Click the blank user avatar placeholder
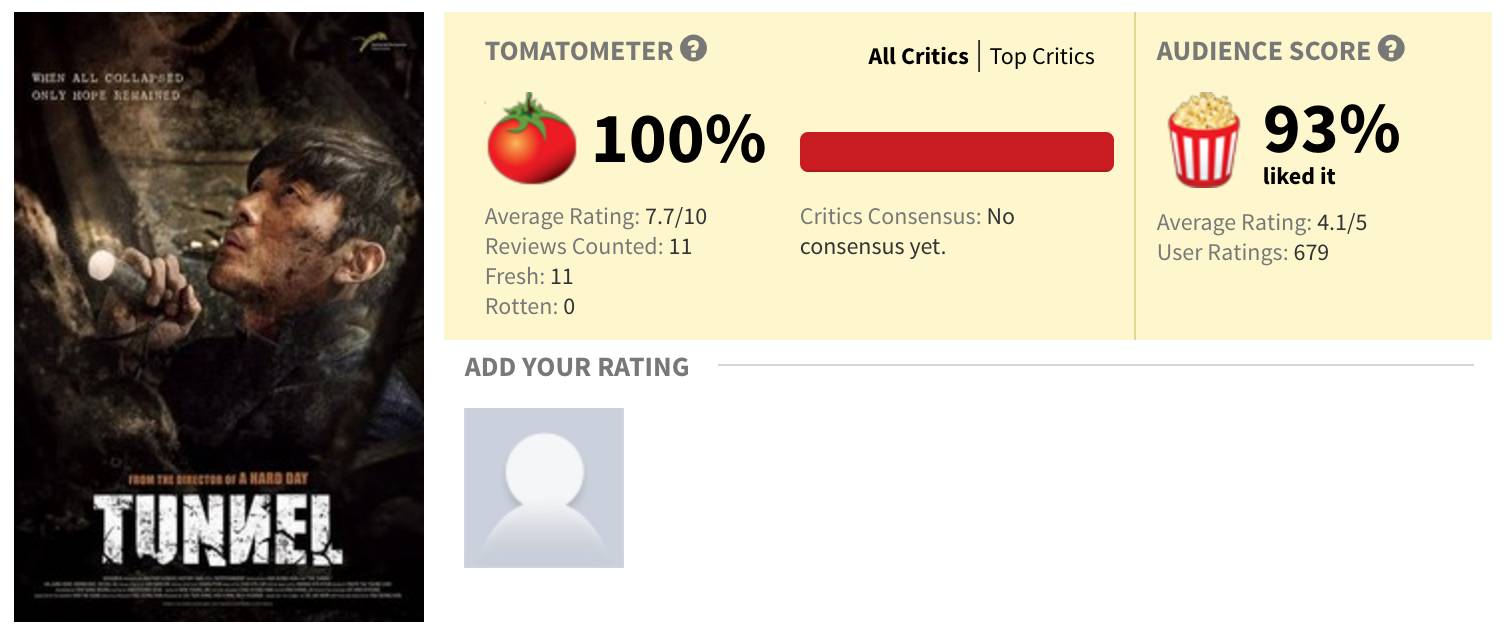This screenshot has width=1508, height=638. [x=543, y=487]
